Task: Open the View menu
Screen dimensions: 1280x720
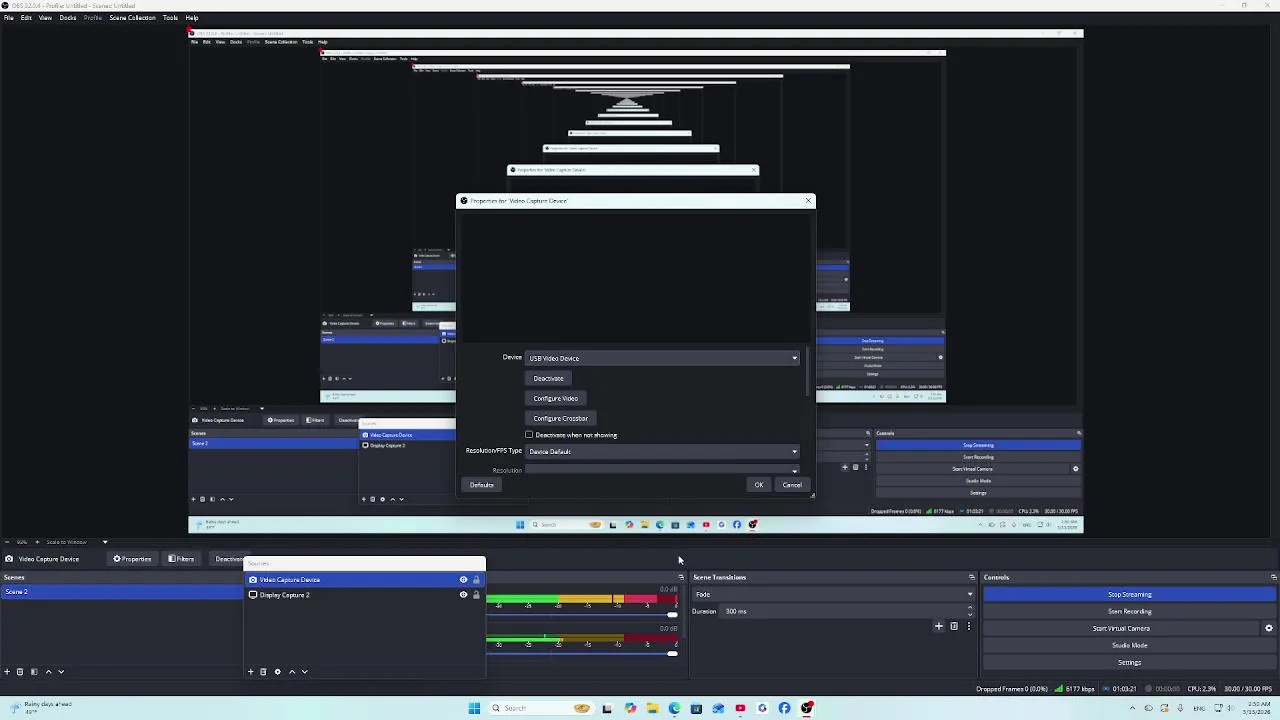Action: point(45,18)
